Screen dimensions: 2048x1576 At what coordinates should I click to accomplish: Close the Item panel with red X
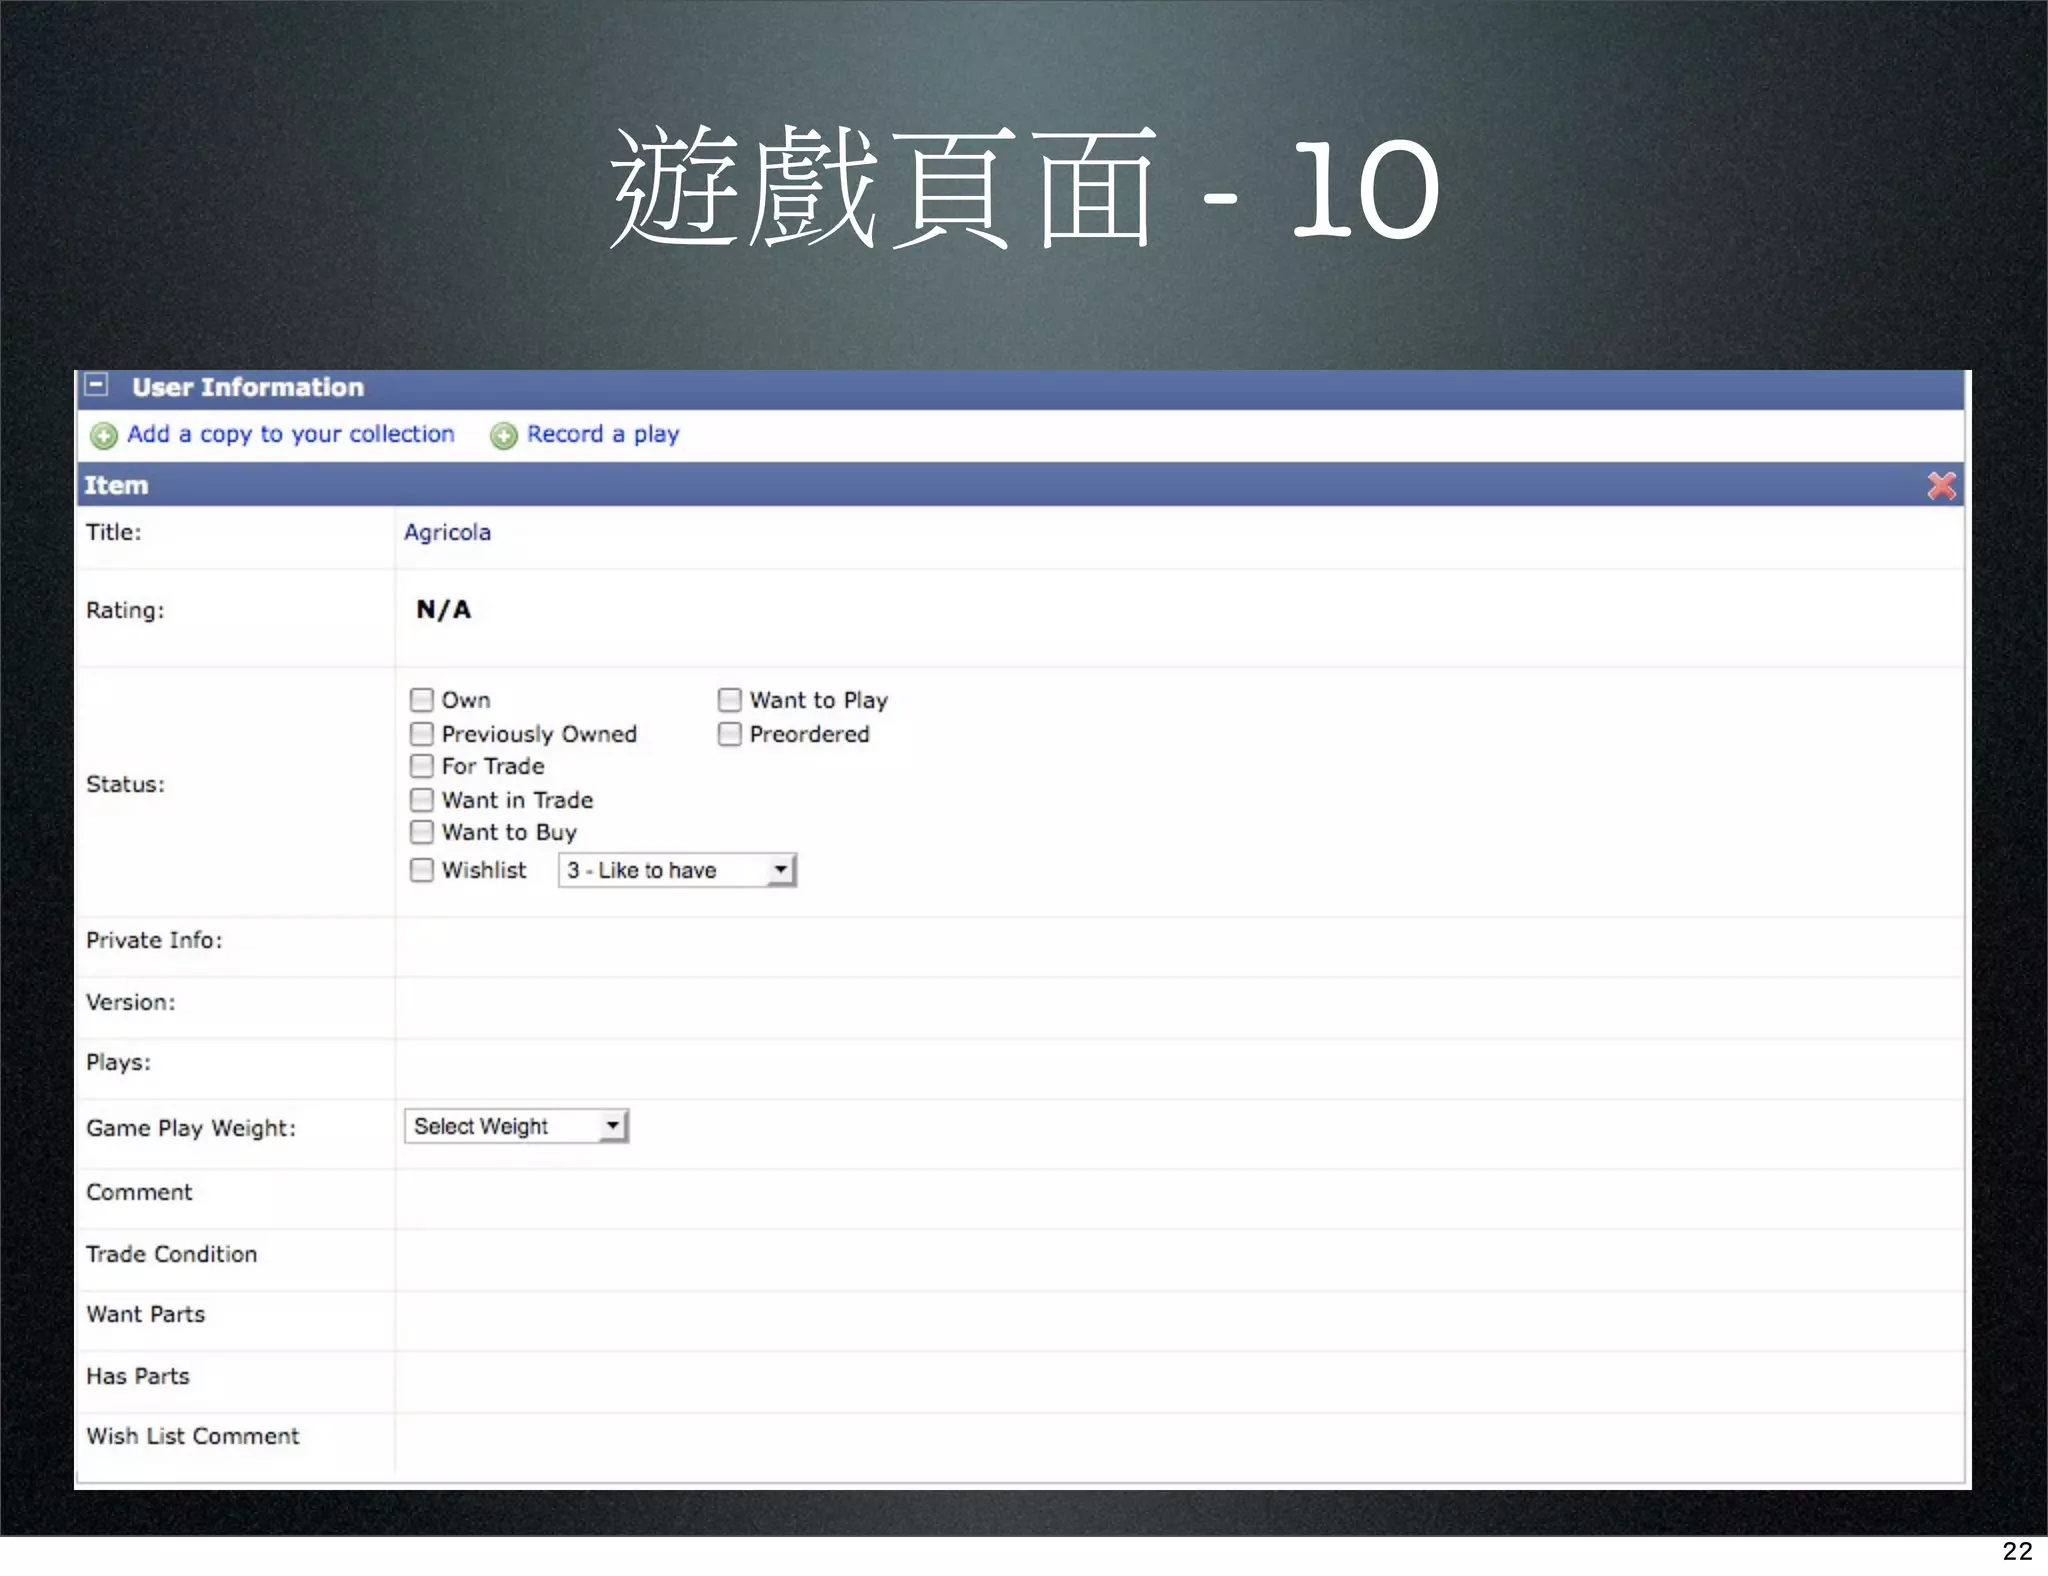click(x=1941, y=486)
